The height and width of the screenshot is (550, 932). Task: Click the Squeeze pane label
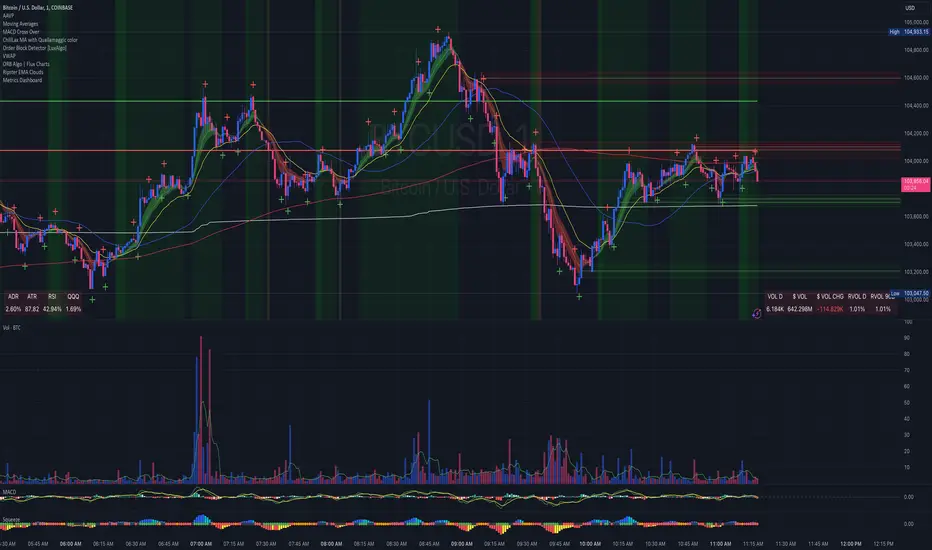11,520
